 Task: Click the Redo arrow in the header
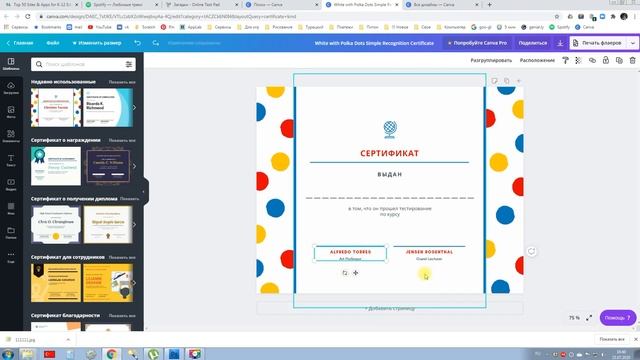pyautogui.click(x=156, y=43)
